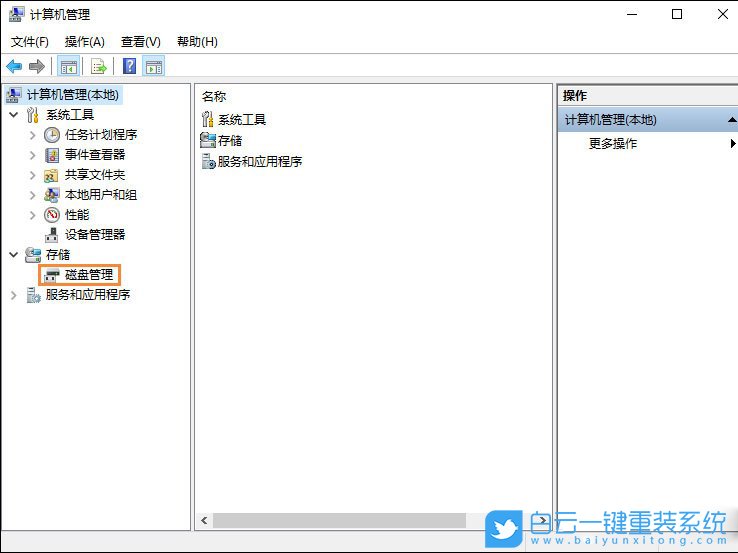
Task: Expand the 共享文件夹 node
Action: click(32, 175)
